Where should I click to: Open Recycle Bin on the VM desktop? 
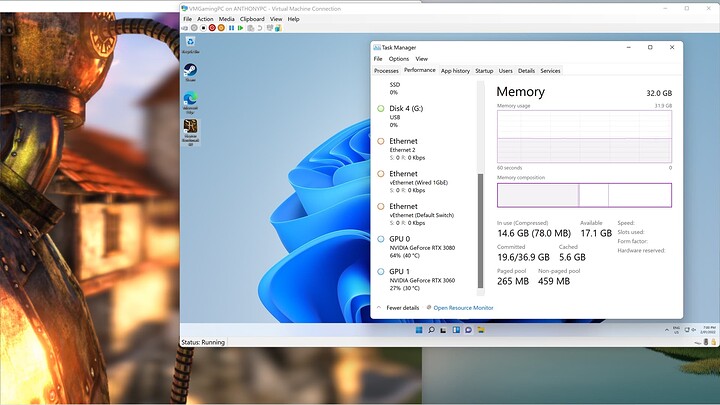point(190,45)
